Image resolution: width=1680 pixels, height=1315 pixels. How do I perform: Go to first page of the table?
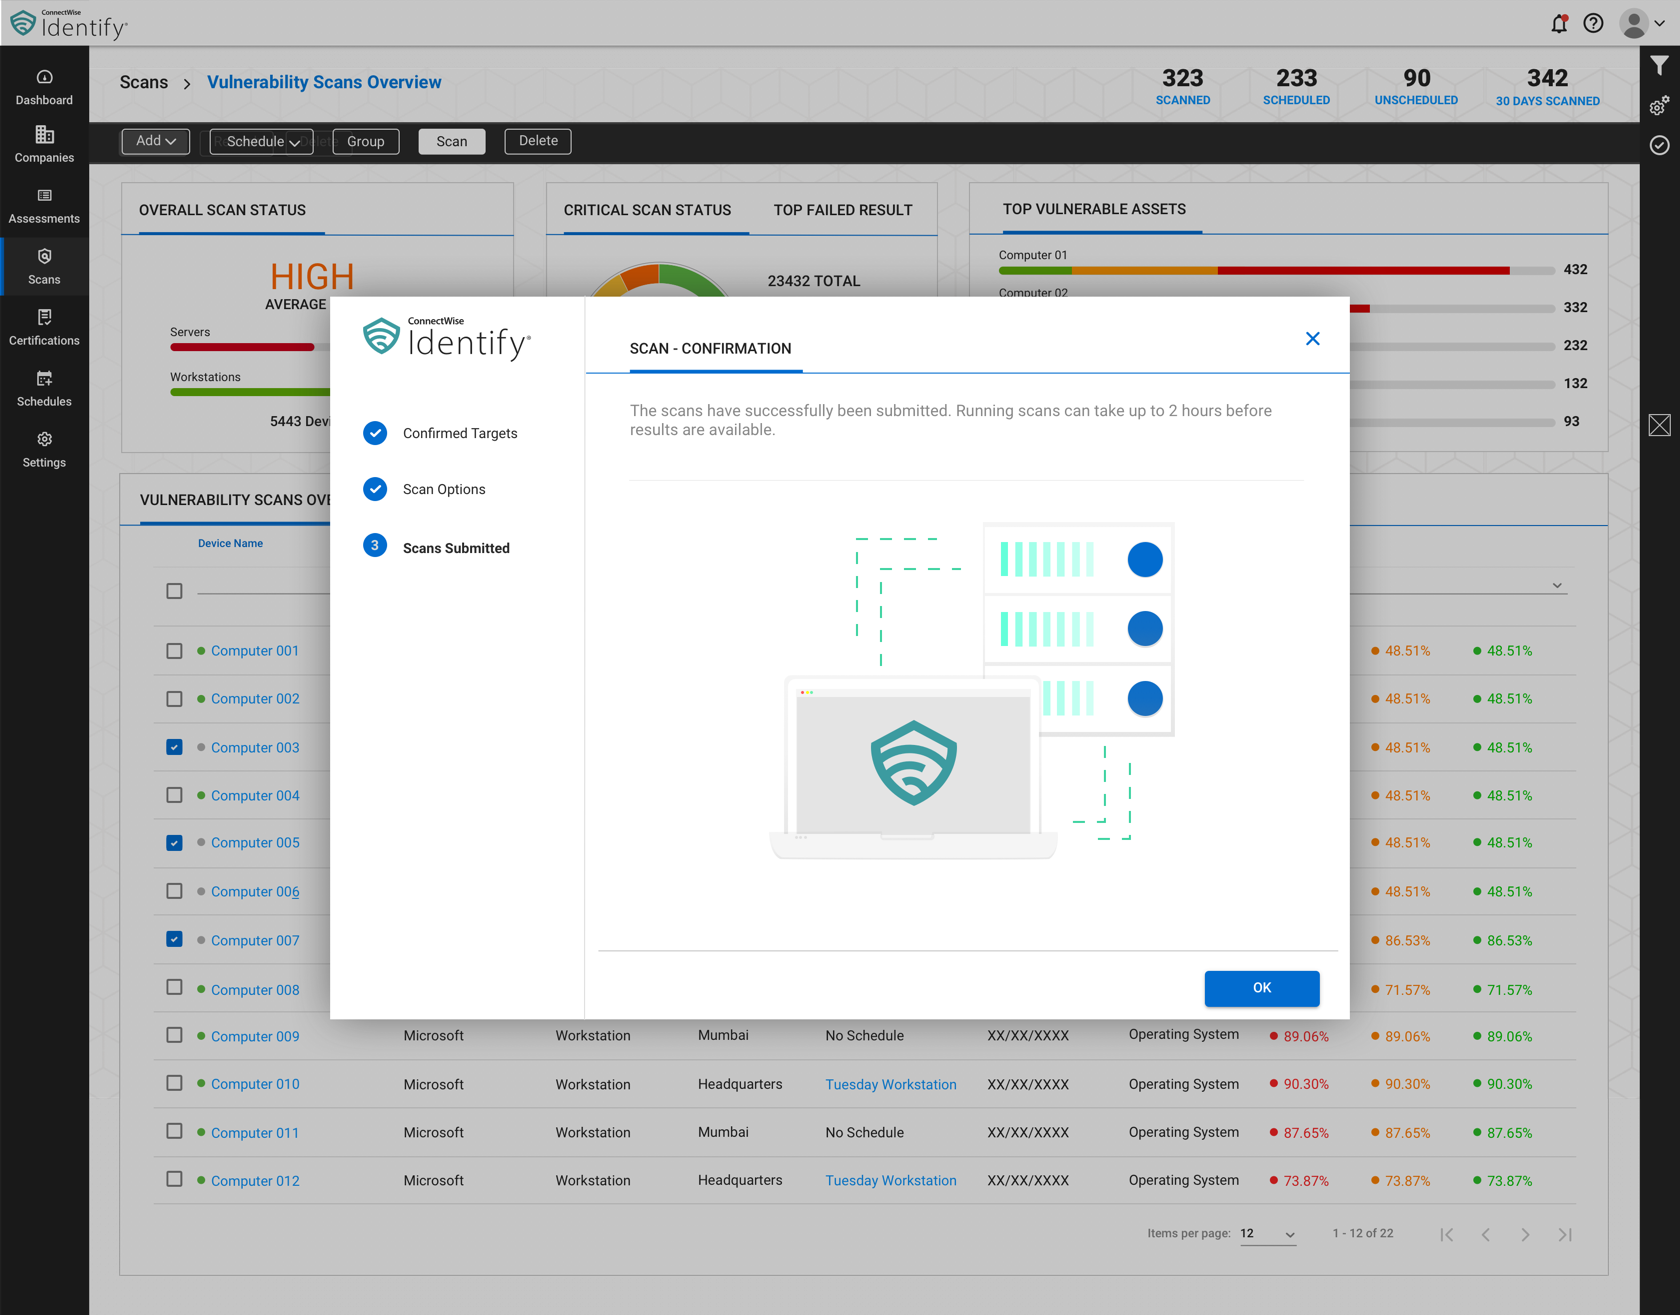(1447, 1235)
